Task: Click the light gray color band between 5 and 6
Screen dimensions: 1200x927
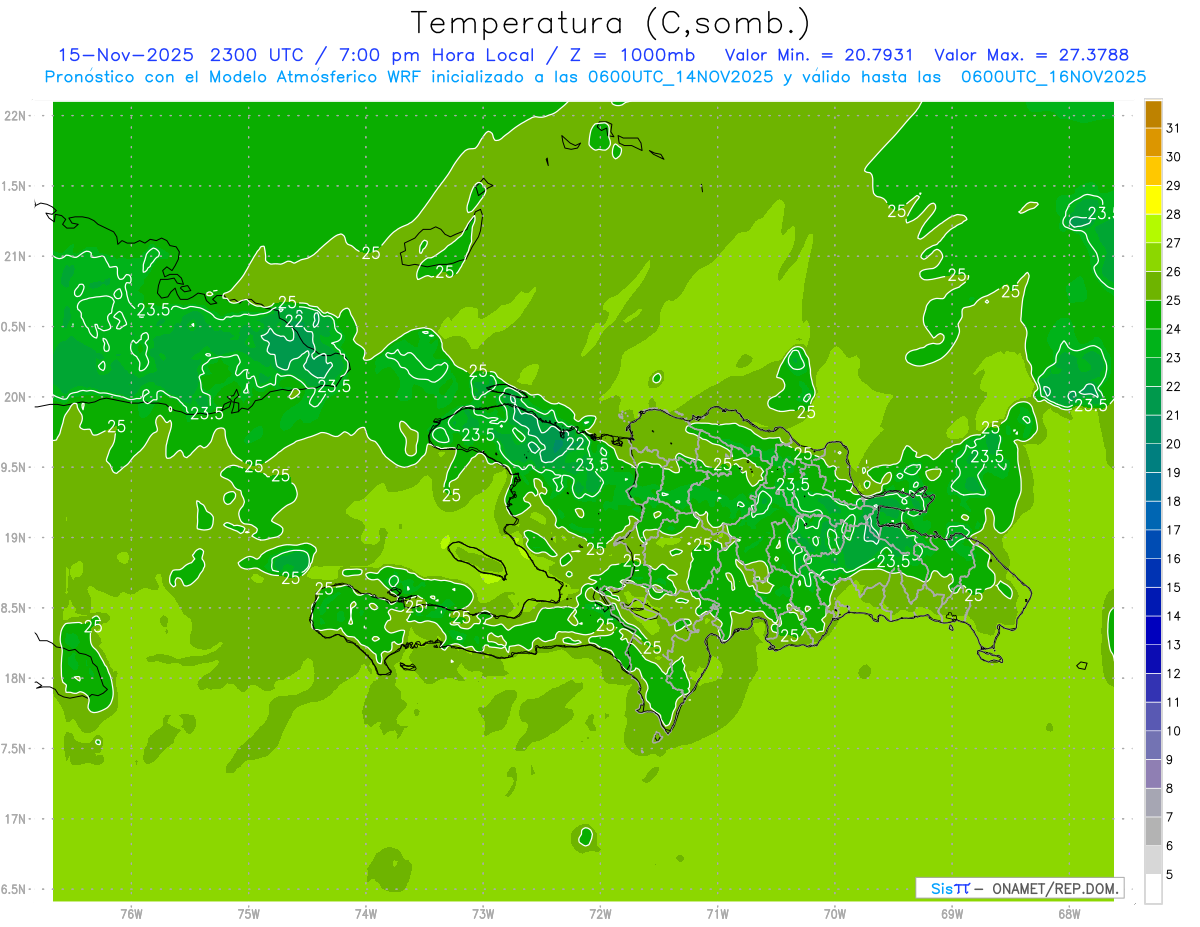Action: pyautogui.click(x=1153, y=860)
